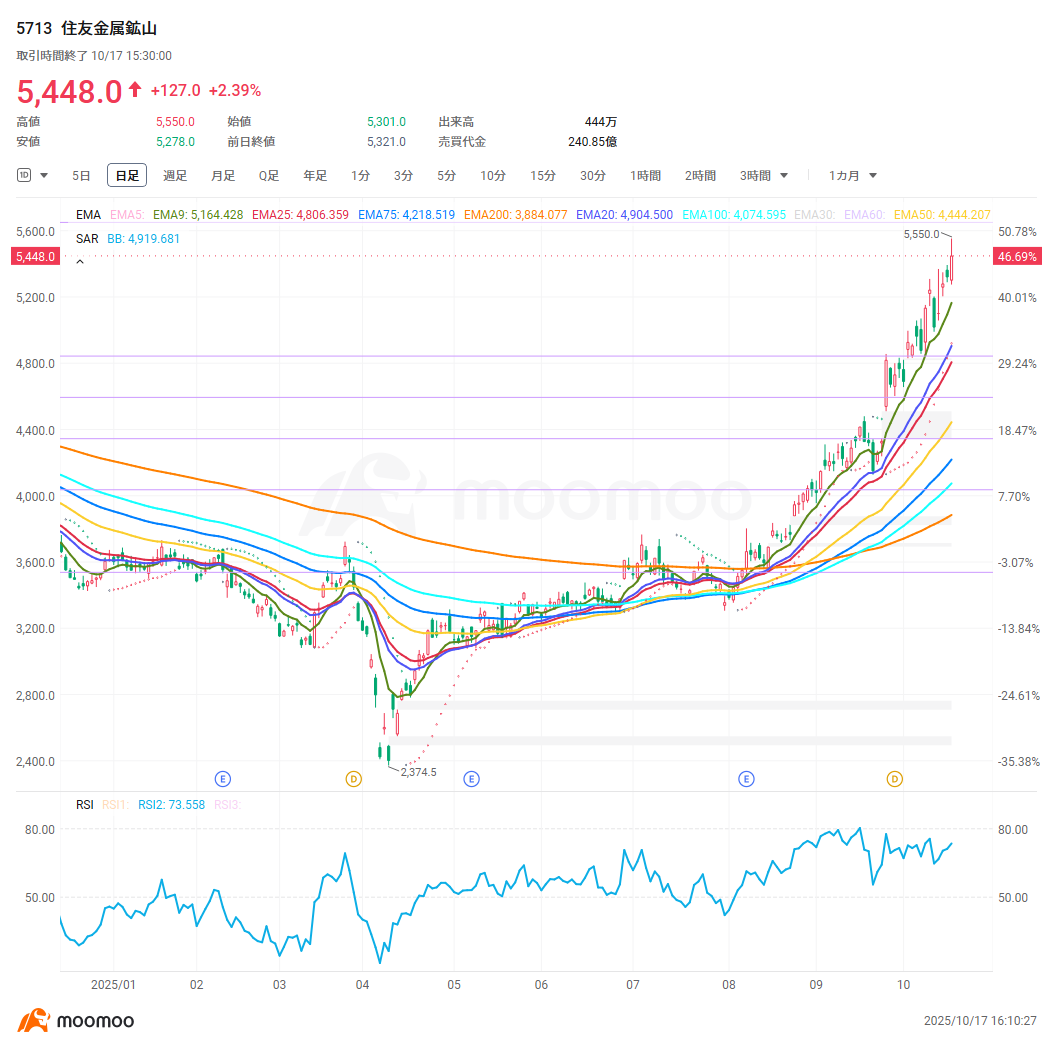
Task: Toggle the EMA20 4,904.500 legend entry
Action: 625,215
